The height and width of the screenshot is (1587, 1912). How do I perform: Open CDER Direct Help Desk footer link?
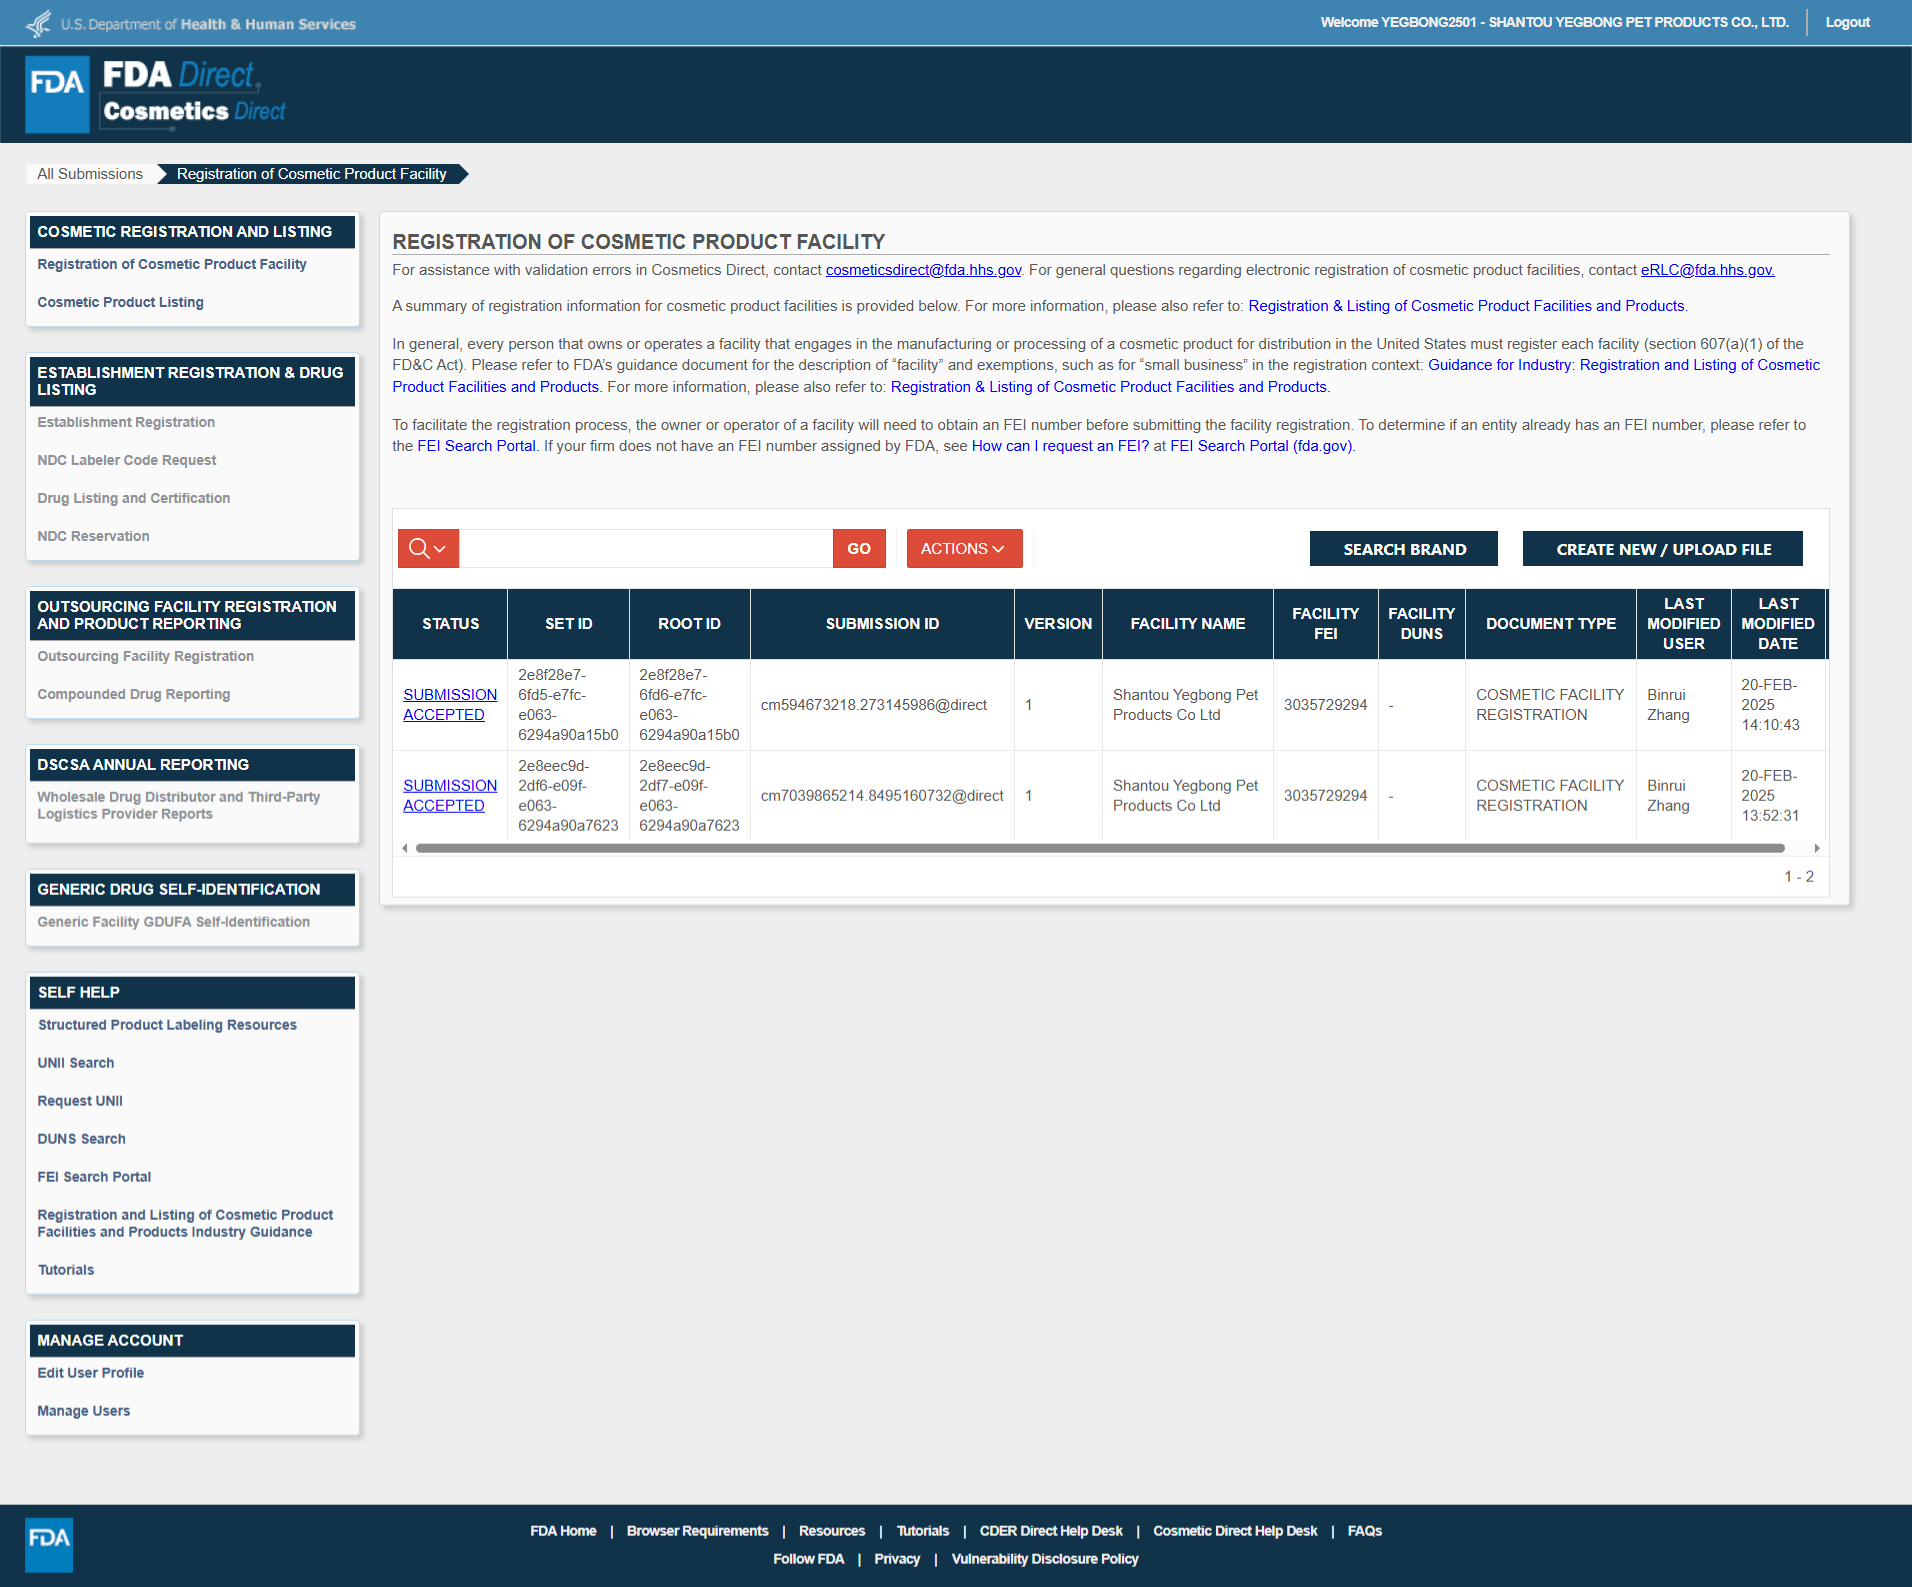1051,1531
